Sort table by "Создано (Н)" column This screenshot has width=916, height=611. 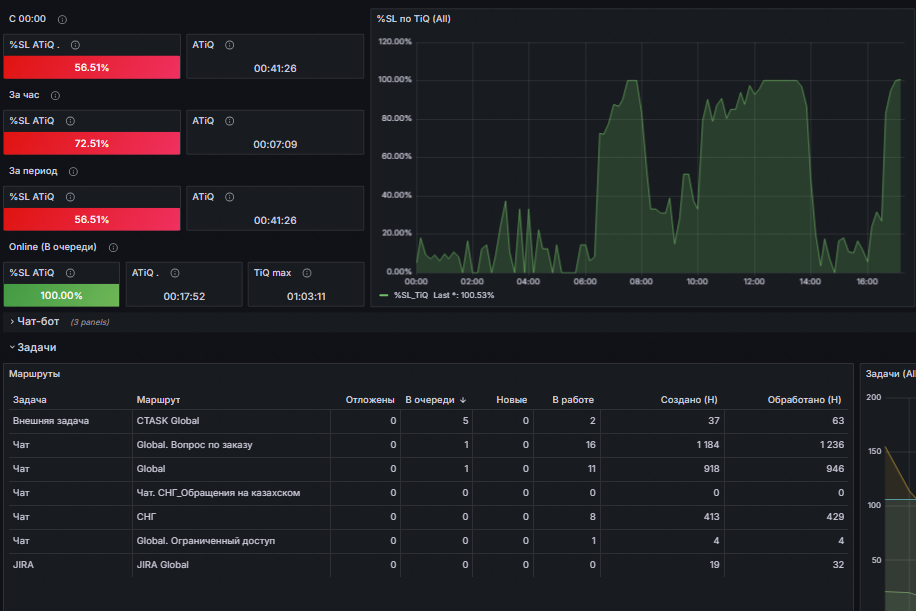coord(689,400)
